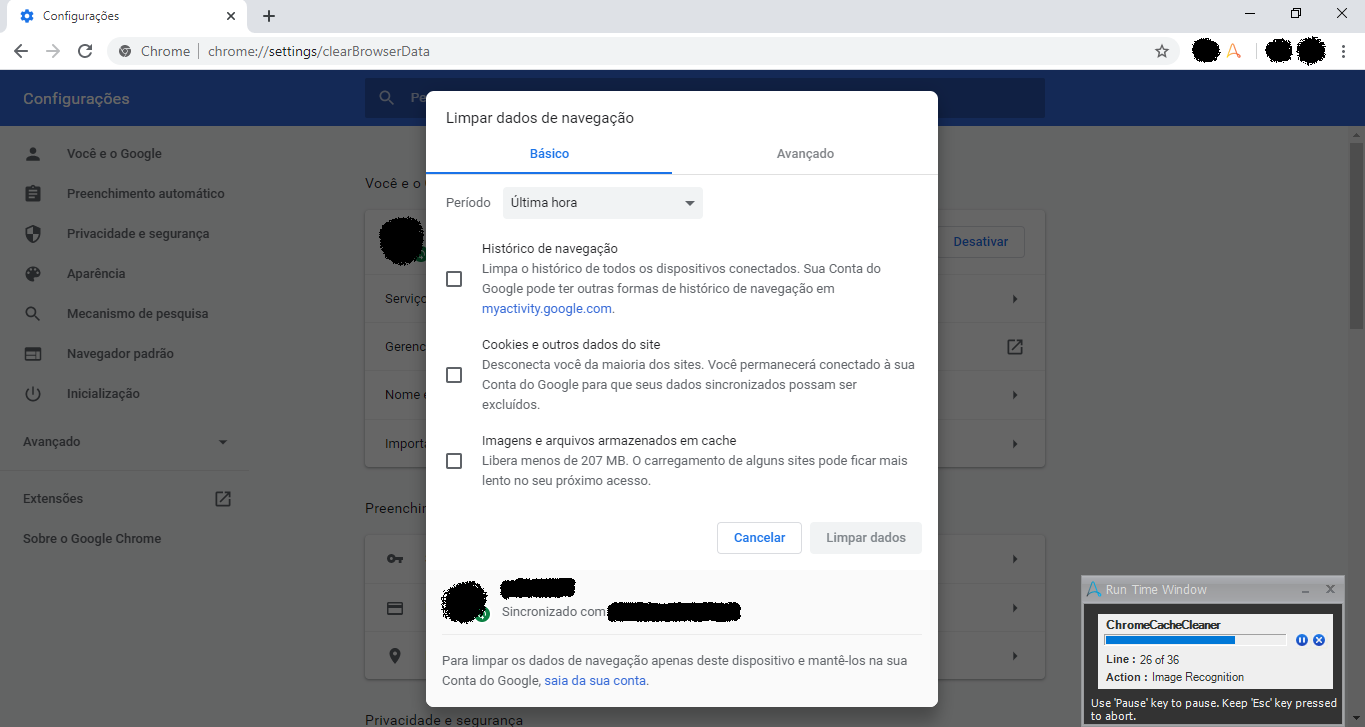
Task: Click the Limpar dados de navegação dialog title
Action: pos(540,118)
